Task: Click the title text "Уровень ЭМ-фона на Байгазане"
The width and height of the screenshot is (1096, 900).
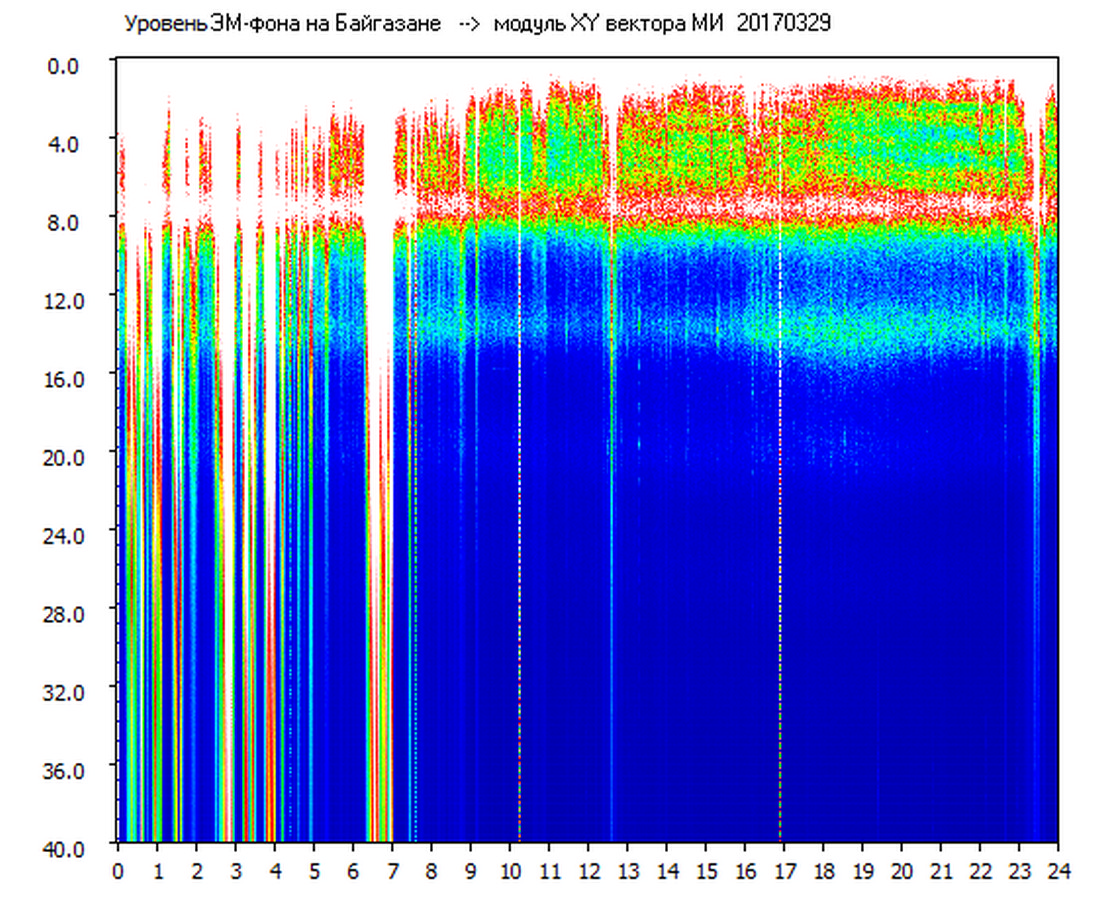Action: tap(282, 24)
